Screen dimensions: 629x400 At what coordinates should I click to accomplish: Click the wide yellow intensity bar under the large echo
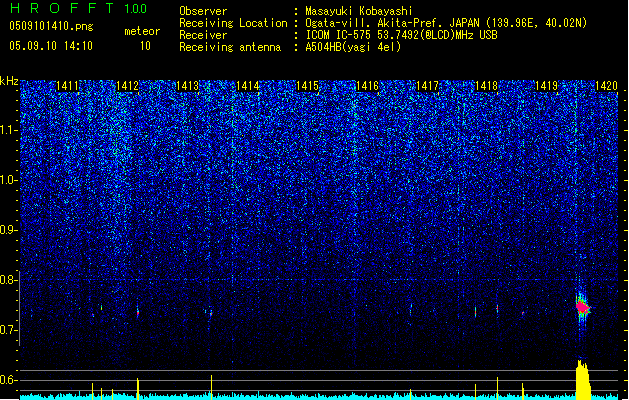point(583,380)
